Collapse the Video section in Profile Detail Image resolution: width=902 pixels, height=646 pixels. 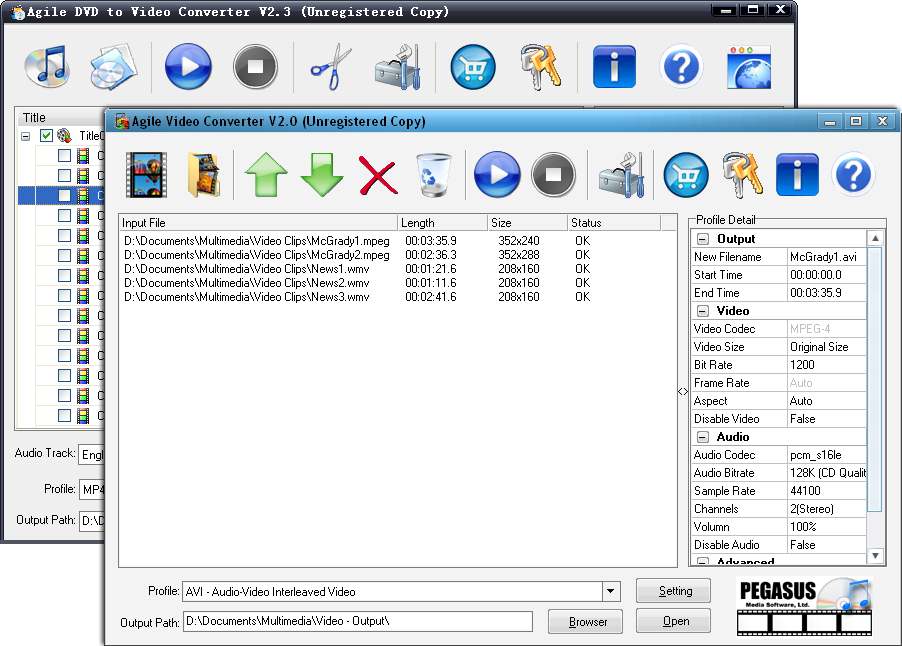703,311
